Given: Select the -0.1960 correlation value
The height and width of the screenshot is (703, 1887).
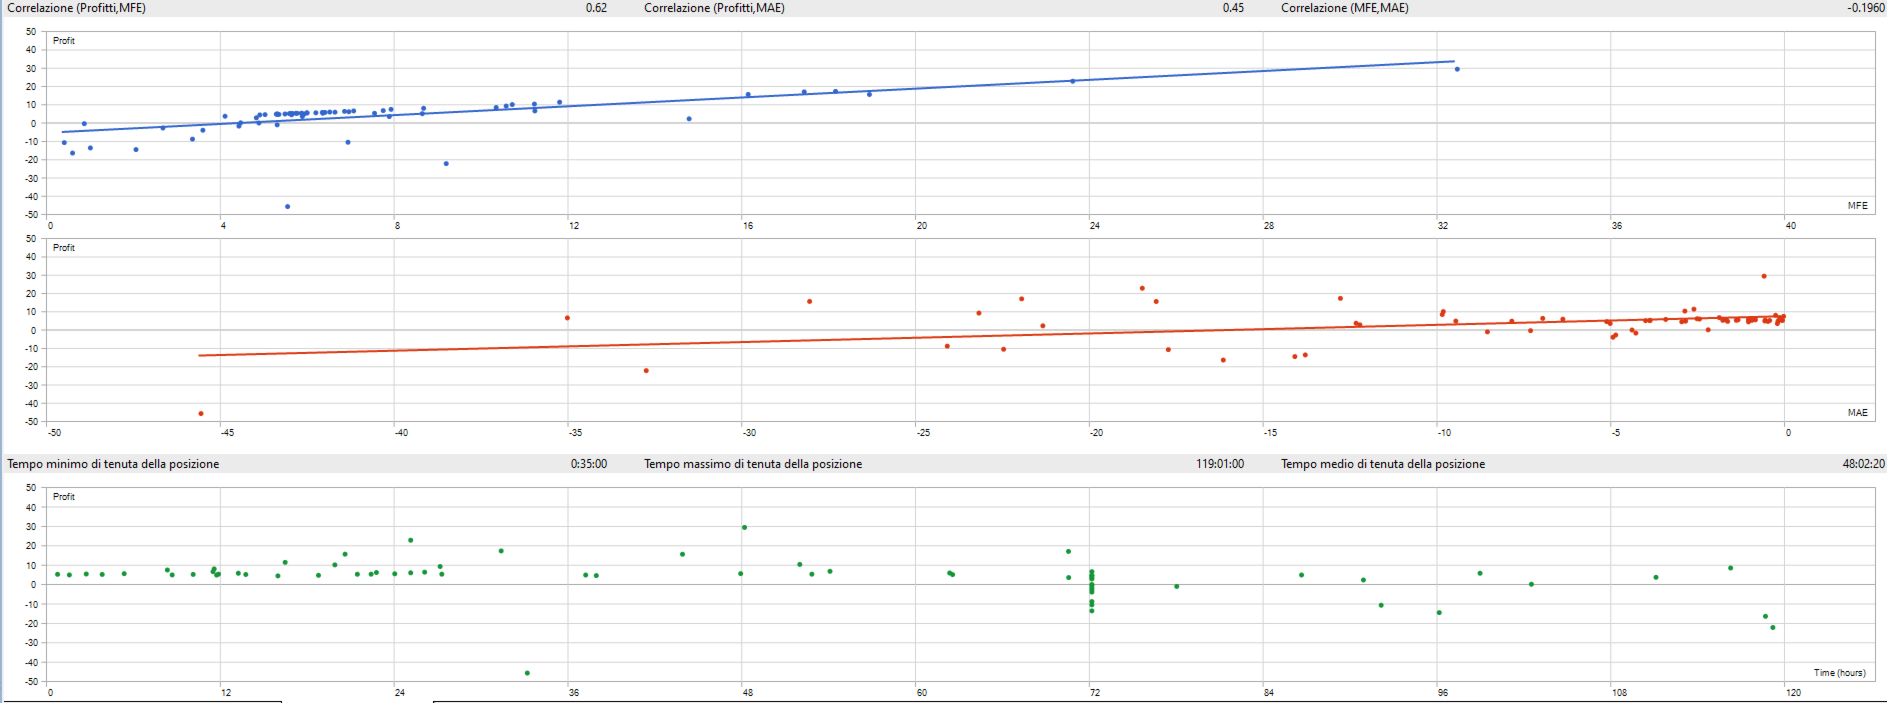Looking at the screenshot, I should [x=1866, y=8].
